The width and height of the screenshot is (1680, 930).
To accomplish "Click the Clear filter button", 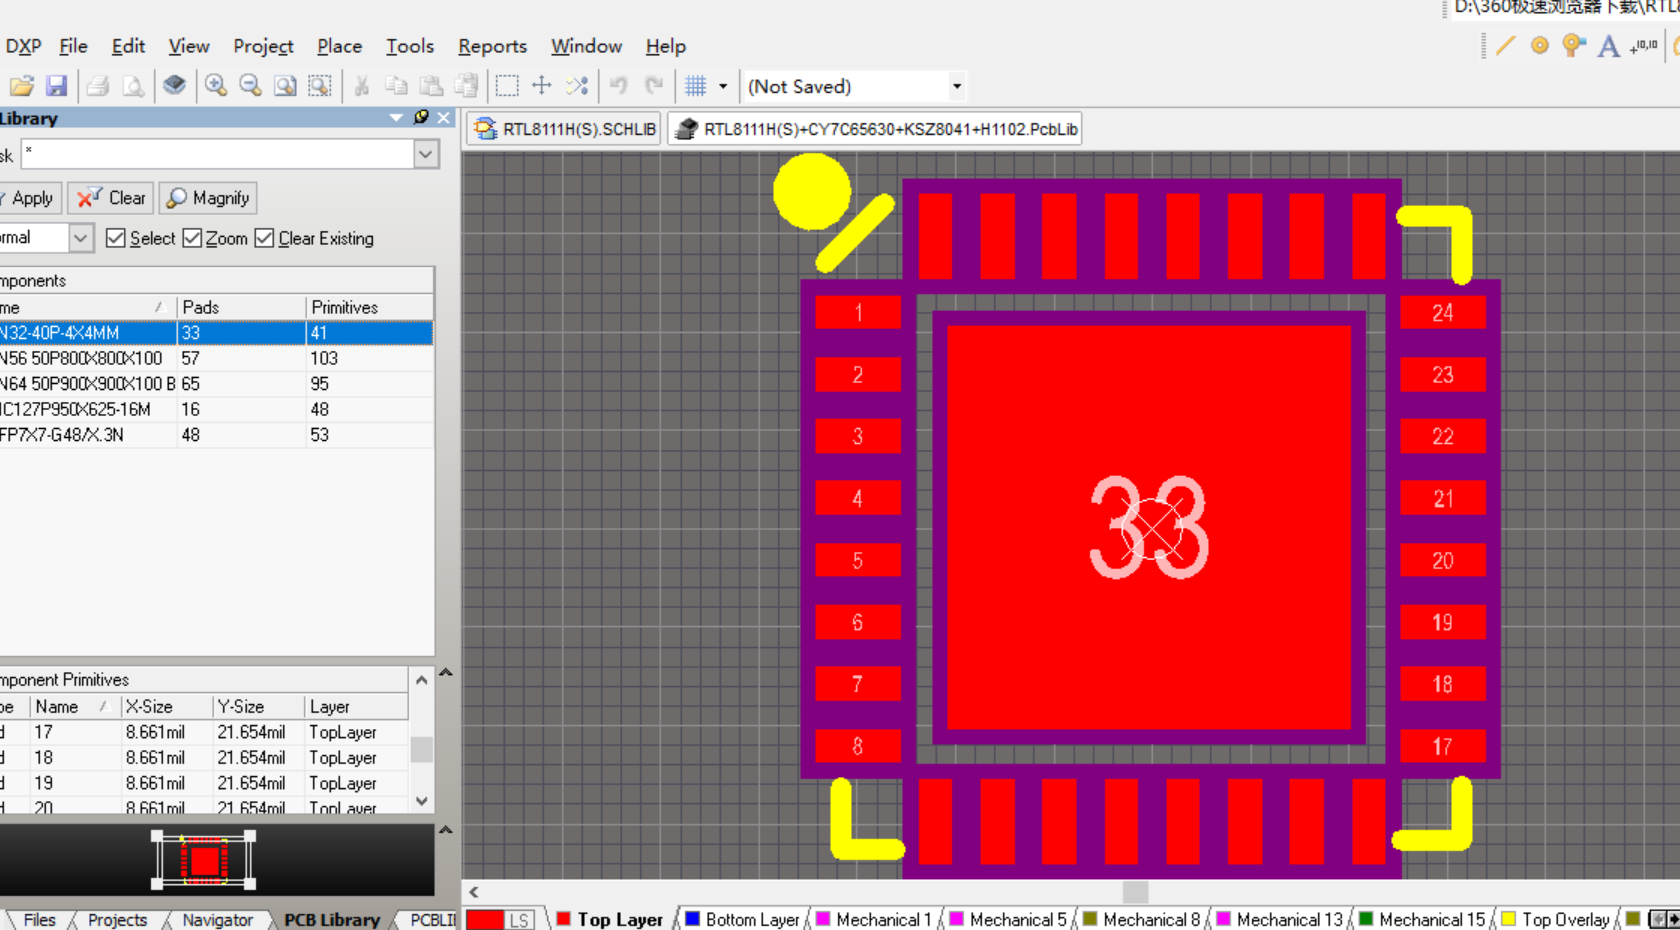I will tap(112, 198).
